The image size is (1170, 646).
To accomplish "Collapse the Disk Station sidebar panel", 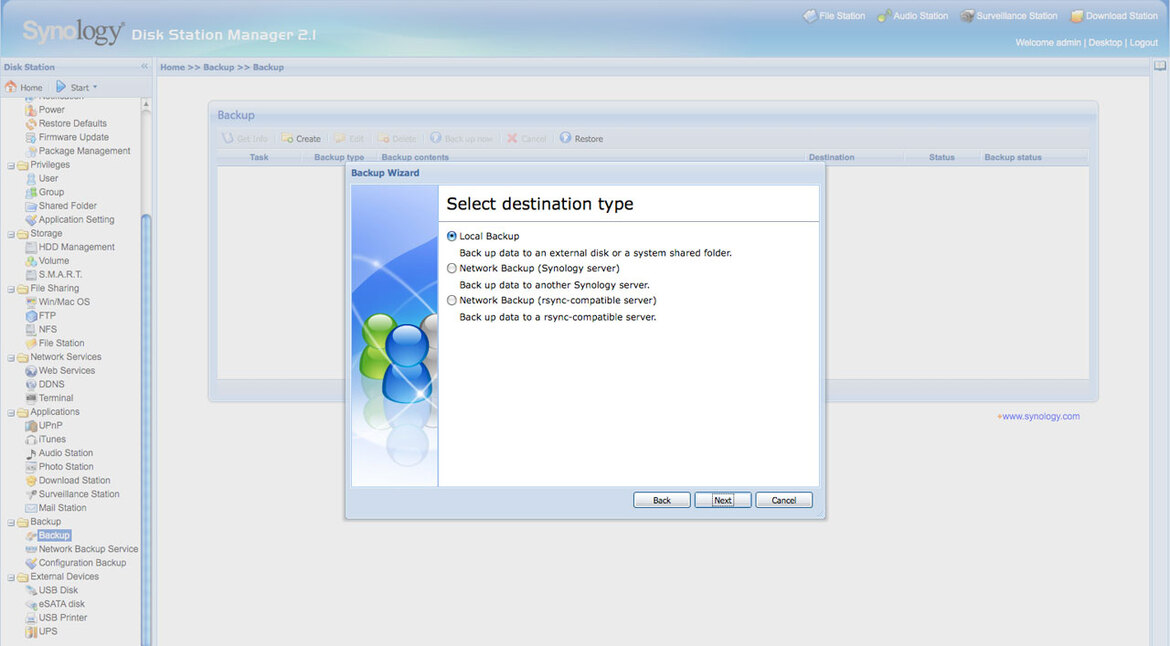I will click(145, 66).
